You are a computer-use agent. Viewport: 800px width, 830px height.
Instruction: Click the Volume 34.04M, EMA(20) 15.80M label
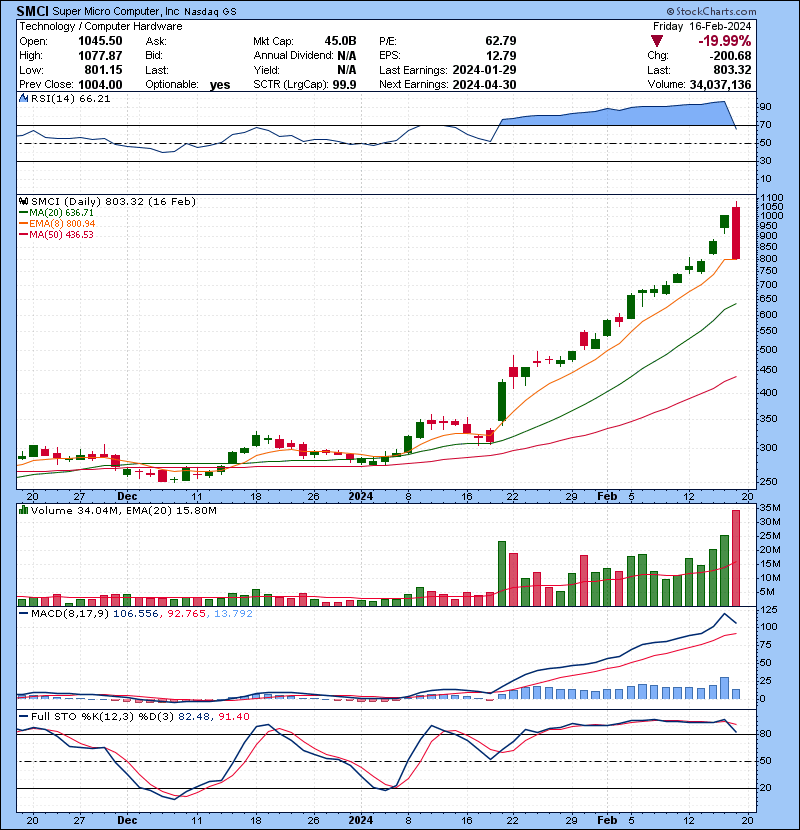123,511
